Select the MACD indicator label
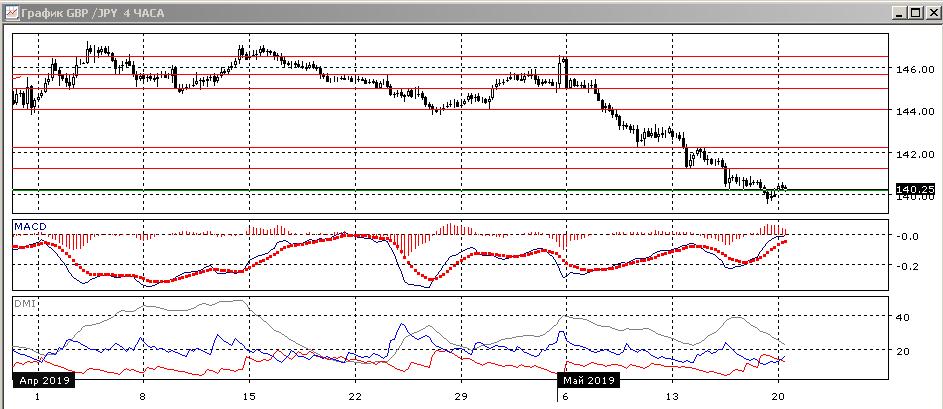The height and width of the screenshot is (409, 943). pyautogui.click(x=30, y=226)
